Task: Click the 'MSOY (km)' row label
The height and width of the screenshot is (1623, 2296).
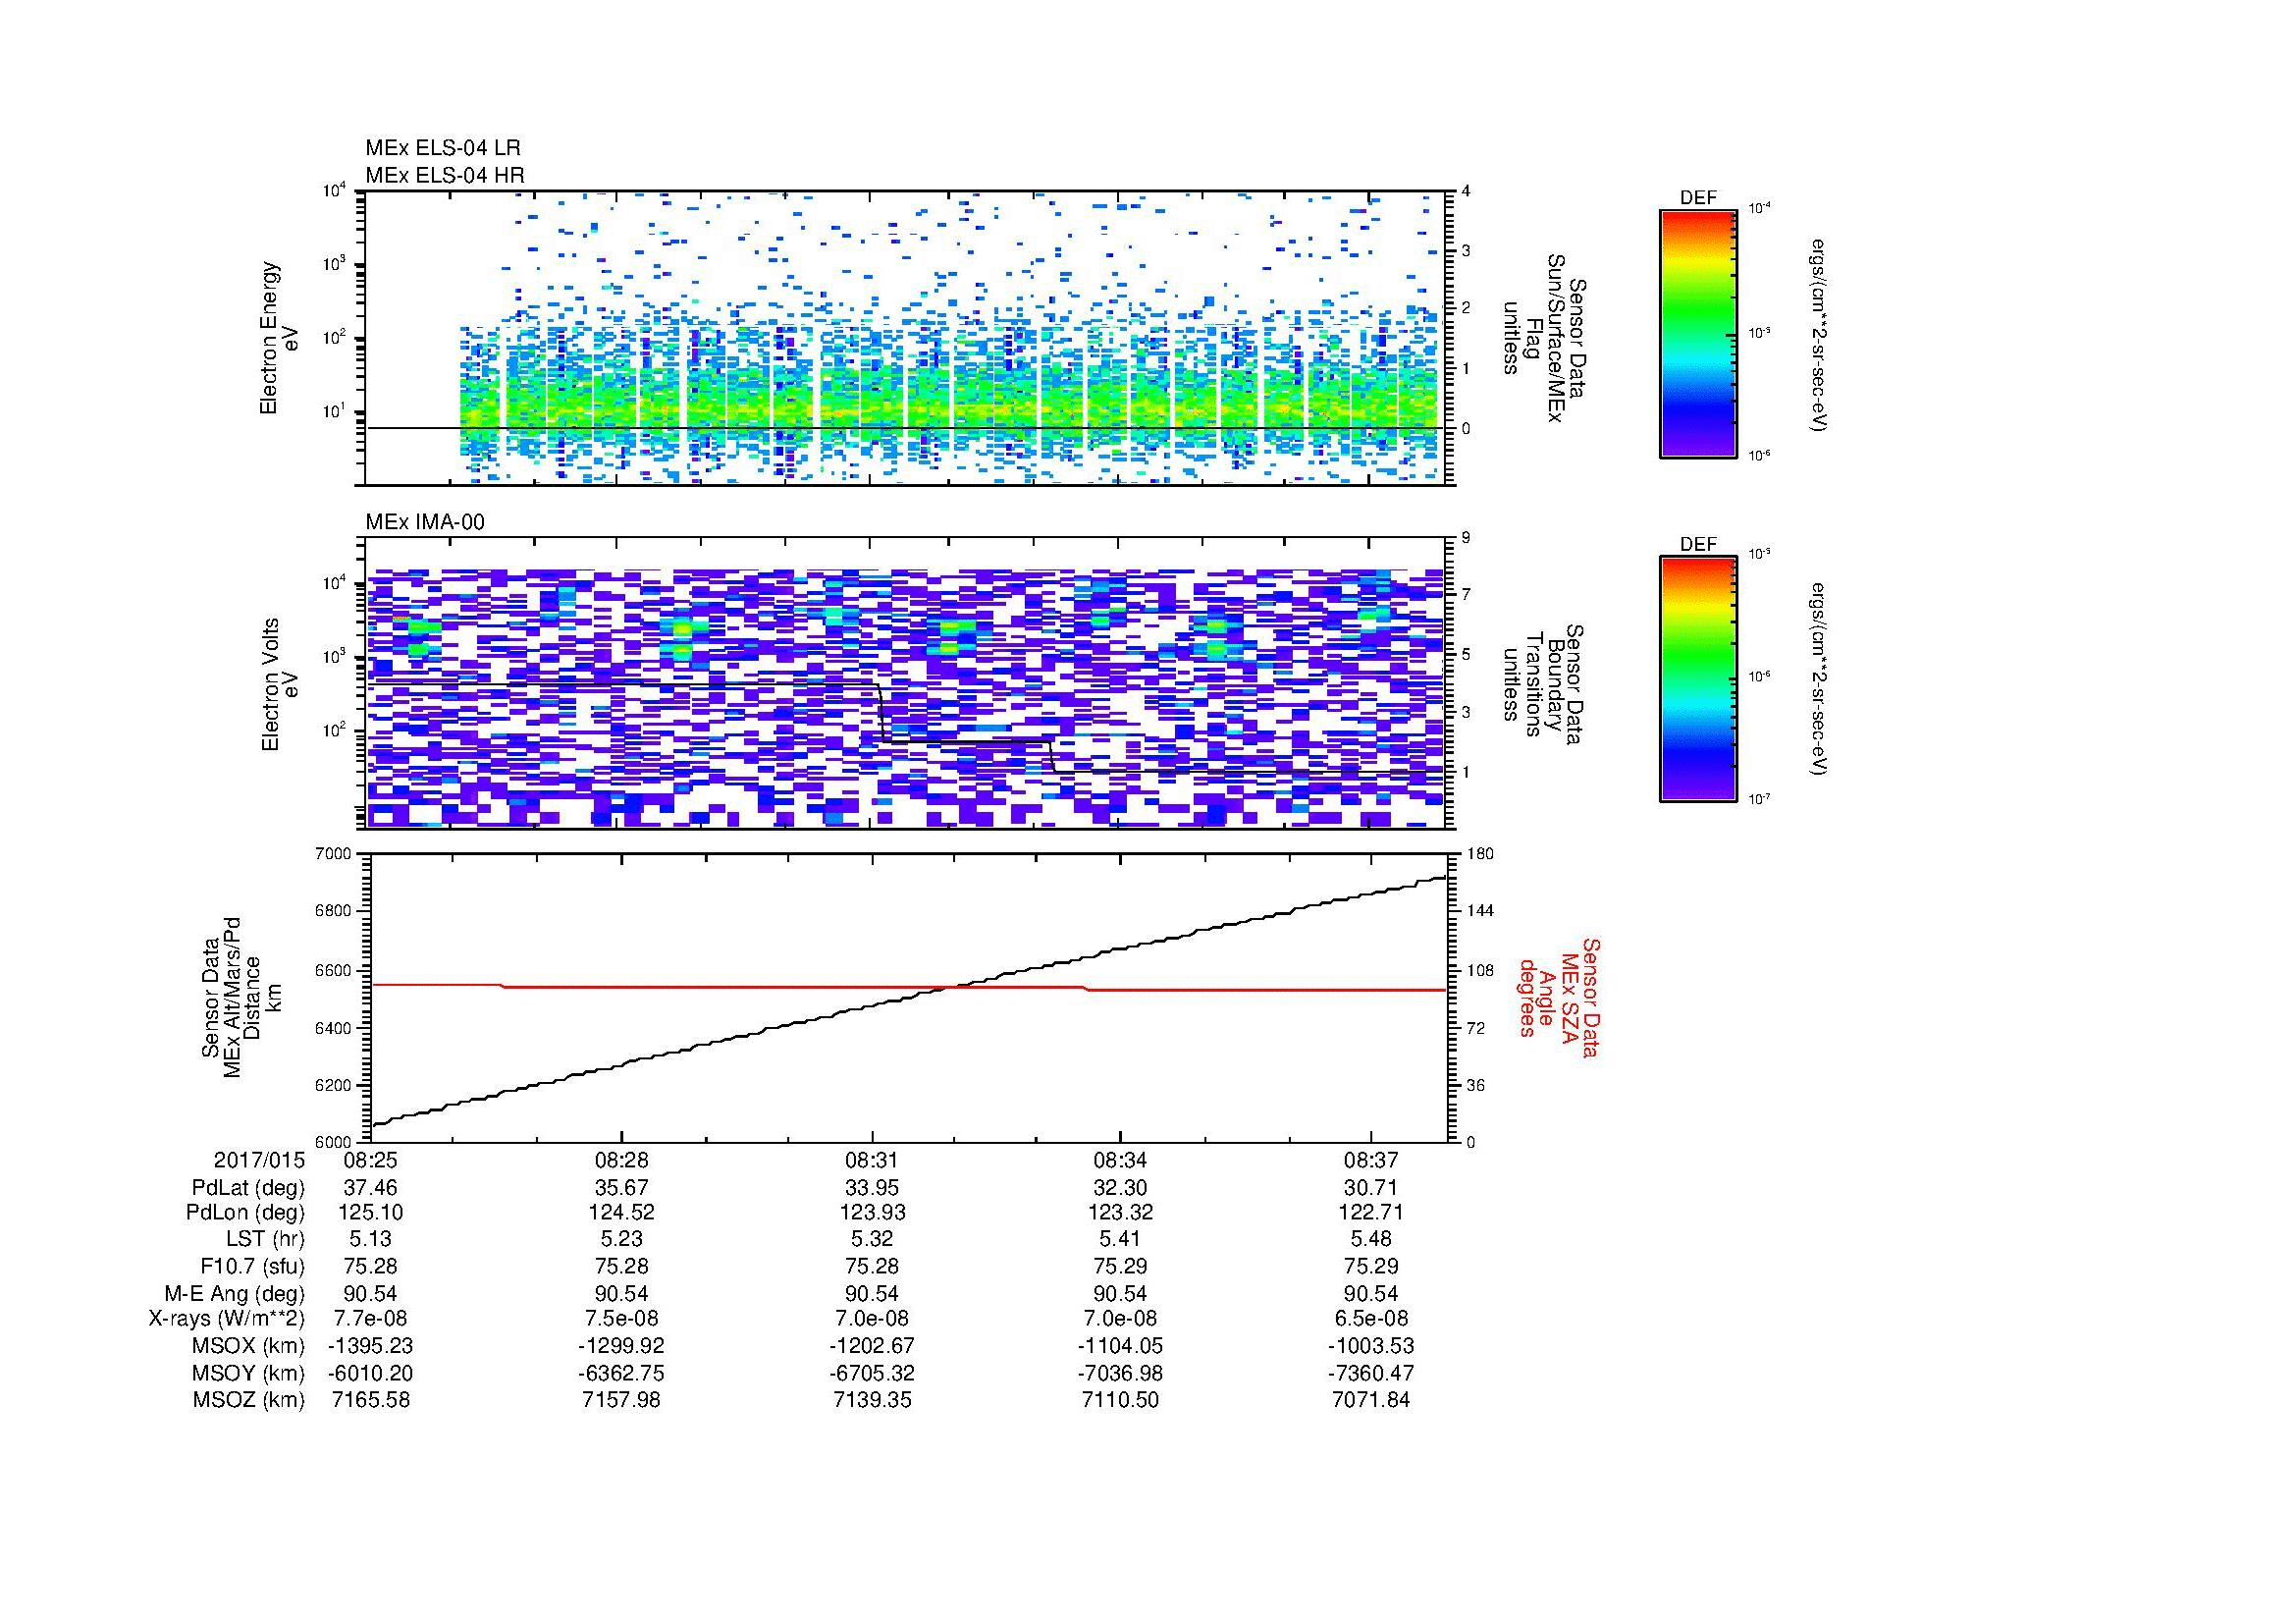Action: pos(249,1374)
